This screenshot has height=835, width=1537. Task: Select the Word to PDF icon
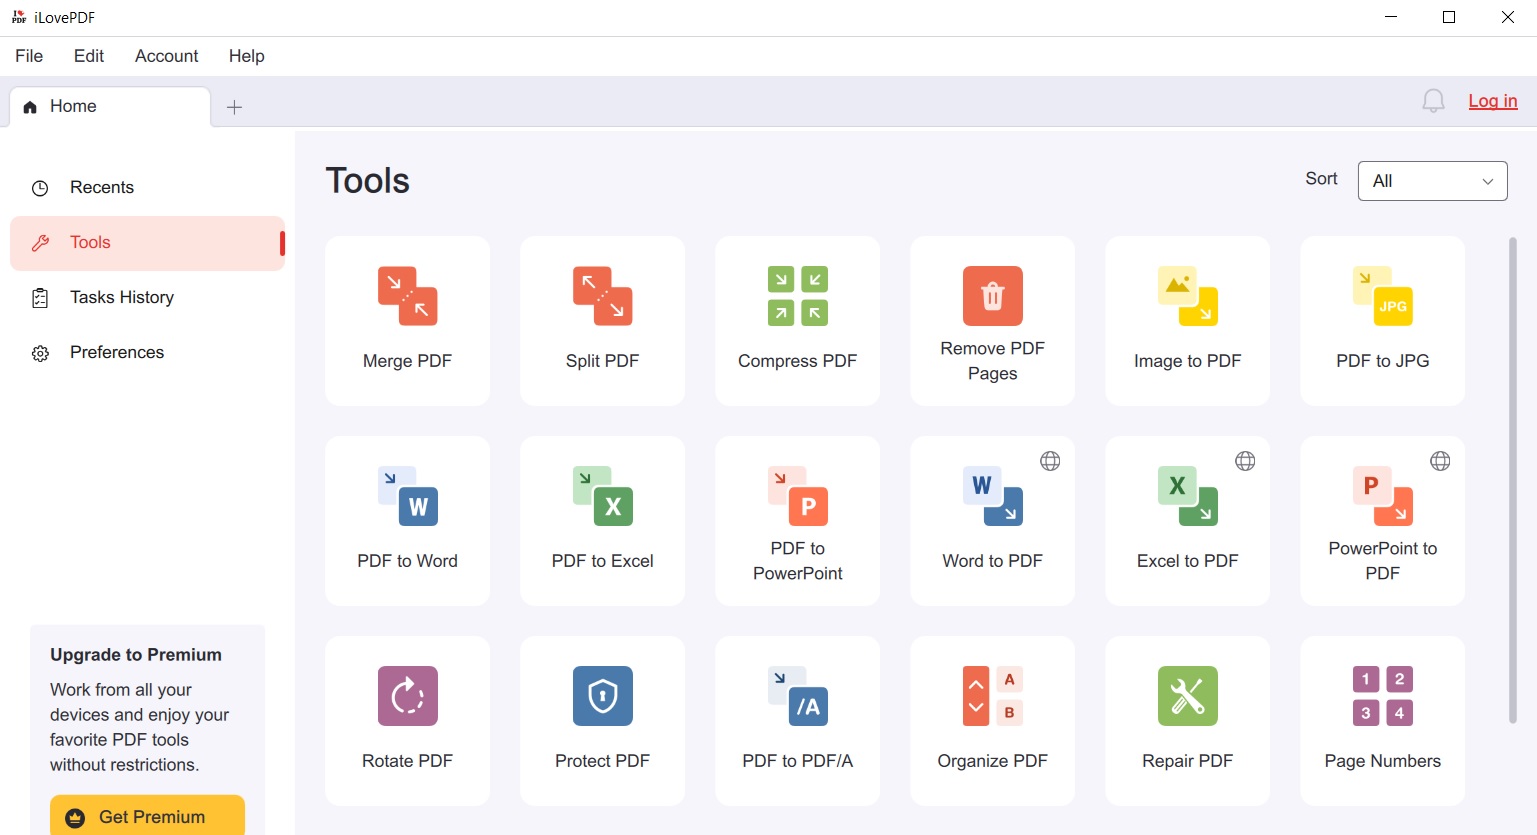pos(993,496)
